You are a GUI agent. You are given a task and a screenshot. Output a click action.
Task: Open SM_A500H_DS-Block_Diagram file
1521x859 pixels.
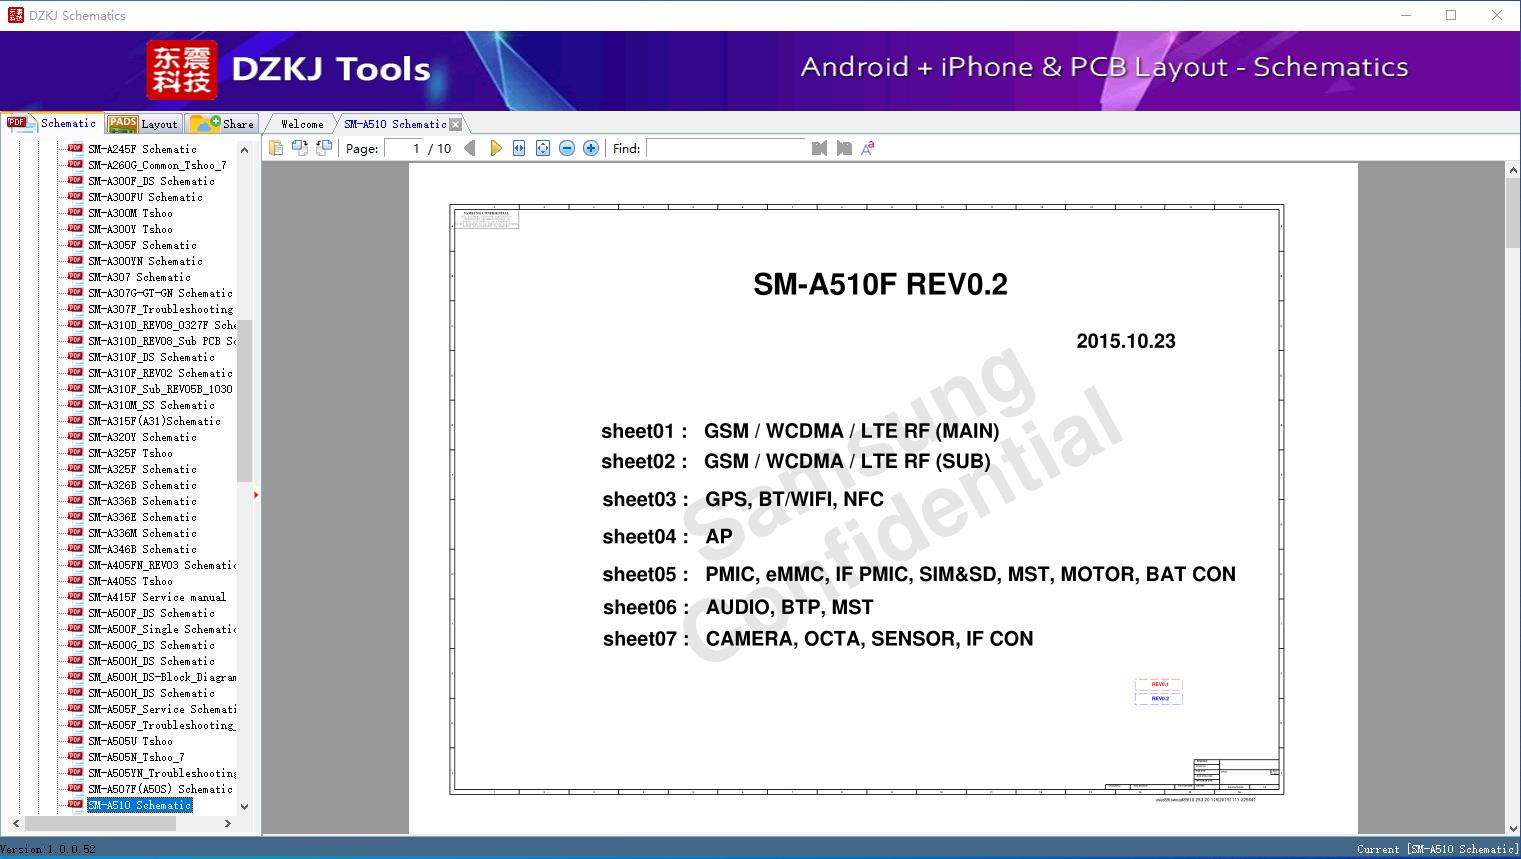tap(162, 677)
